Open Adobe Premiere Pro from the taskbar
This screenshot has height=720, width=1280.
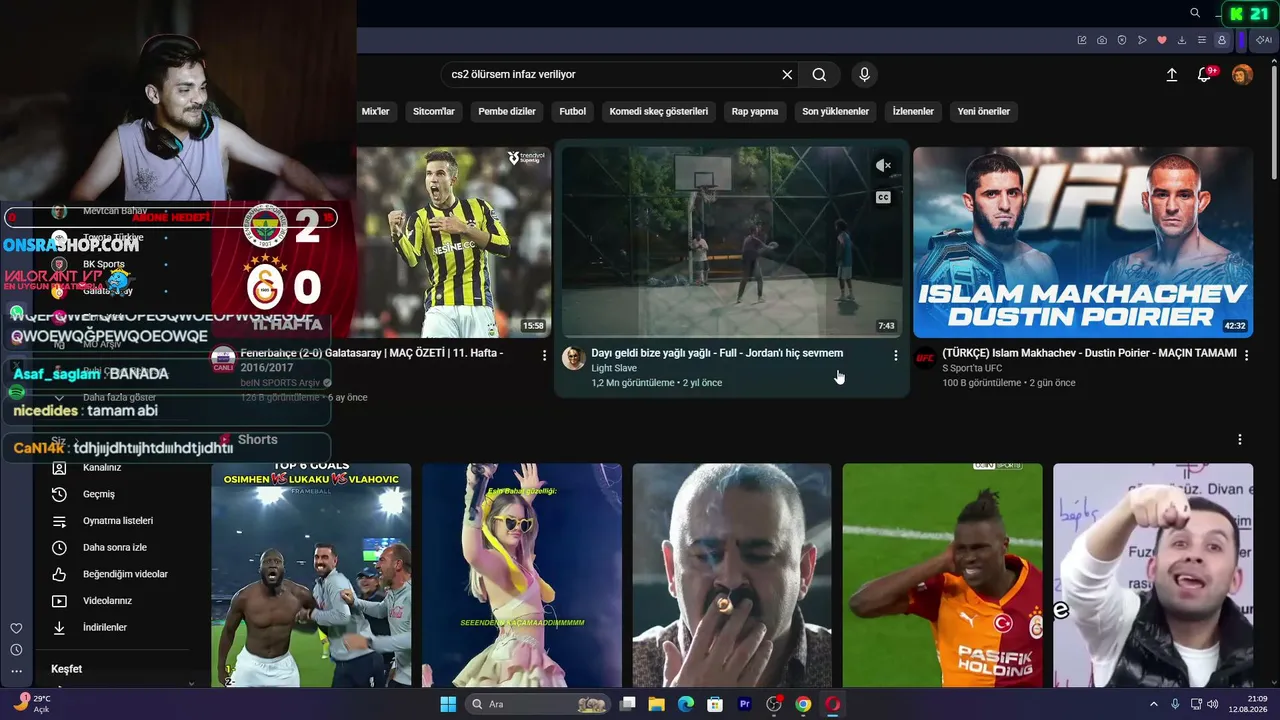(744, 704)
